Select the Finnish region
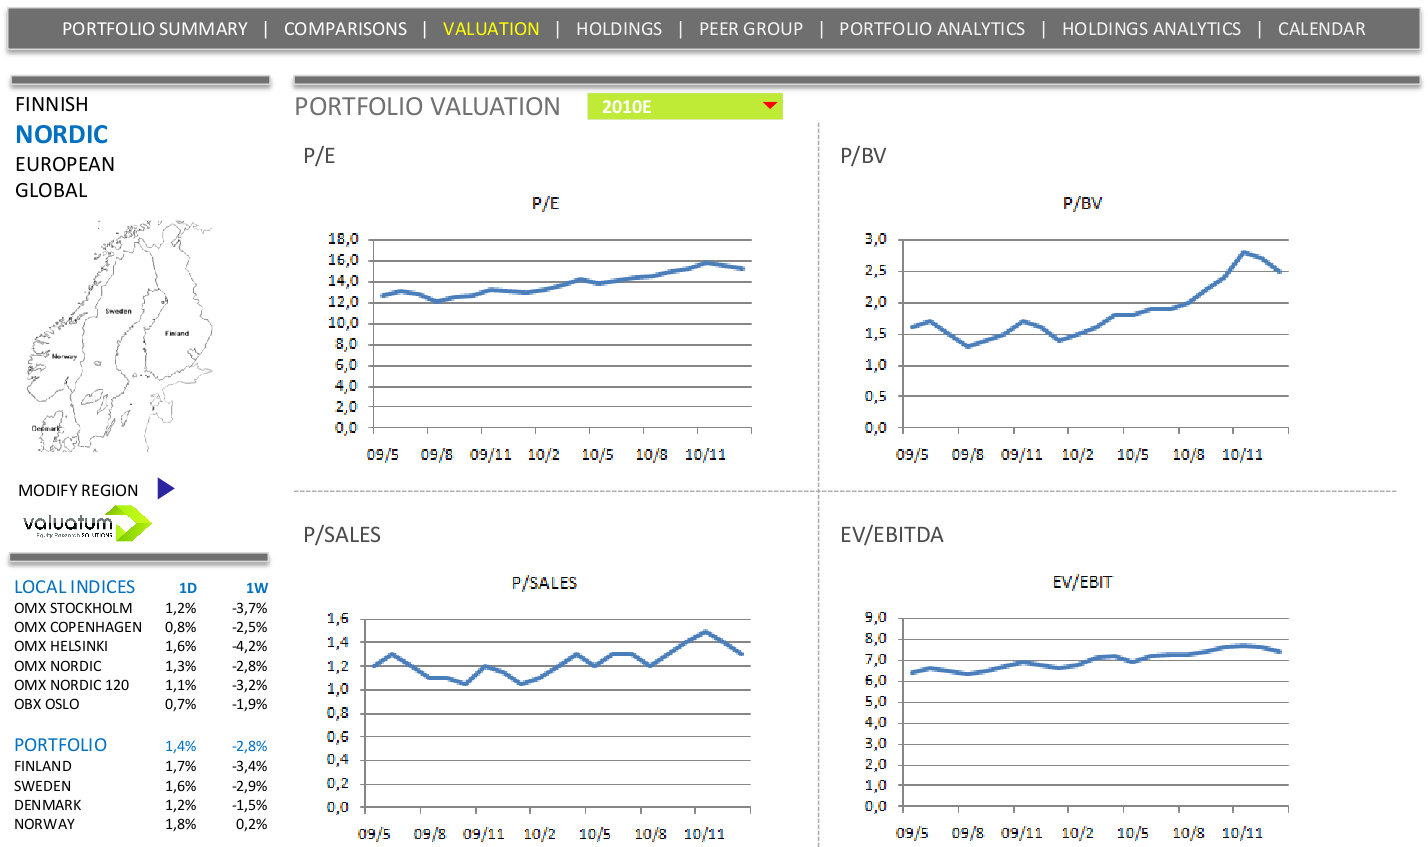1428x847 pixels. coord(52,104)
